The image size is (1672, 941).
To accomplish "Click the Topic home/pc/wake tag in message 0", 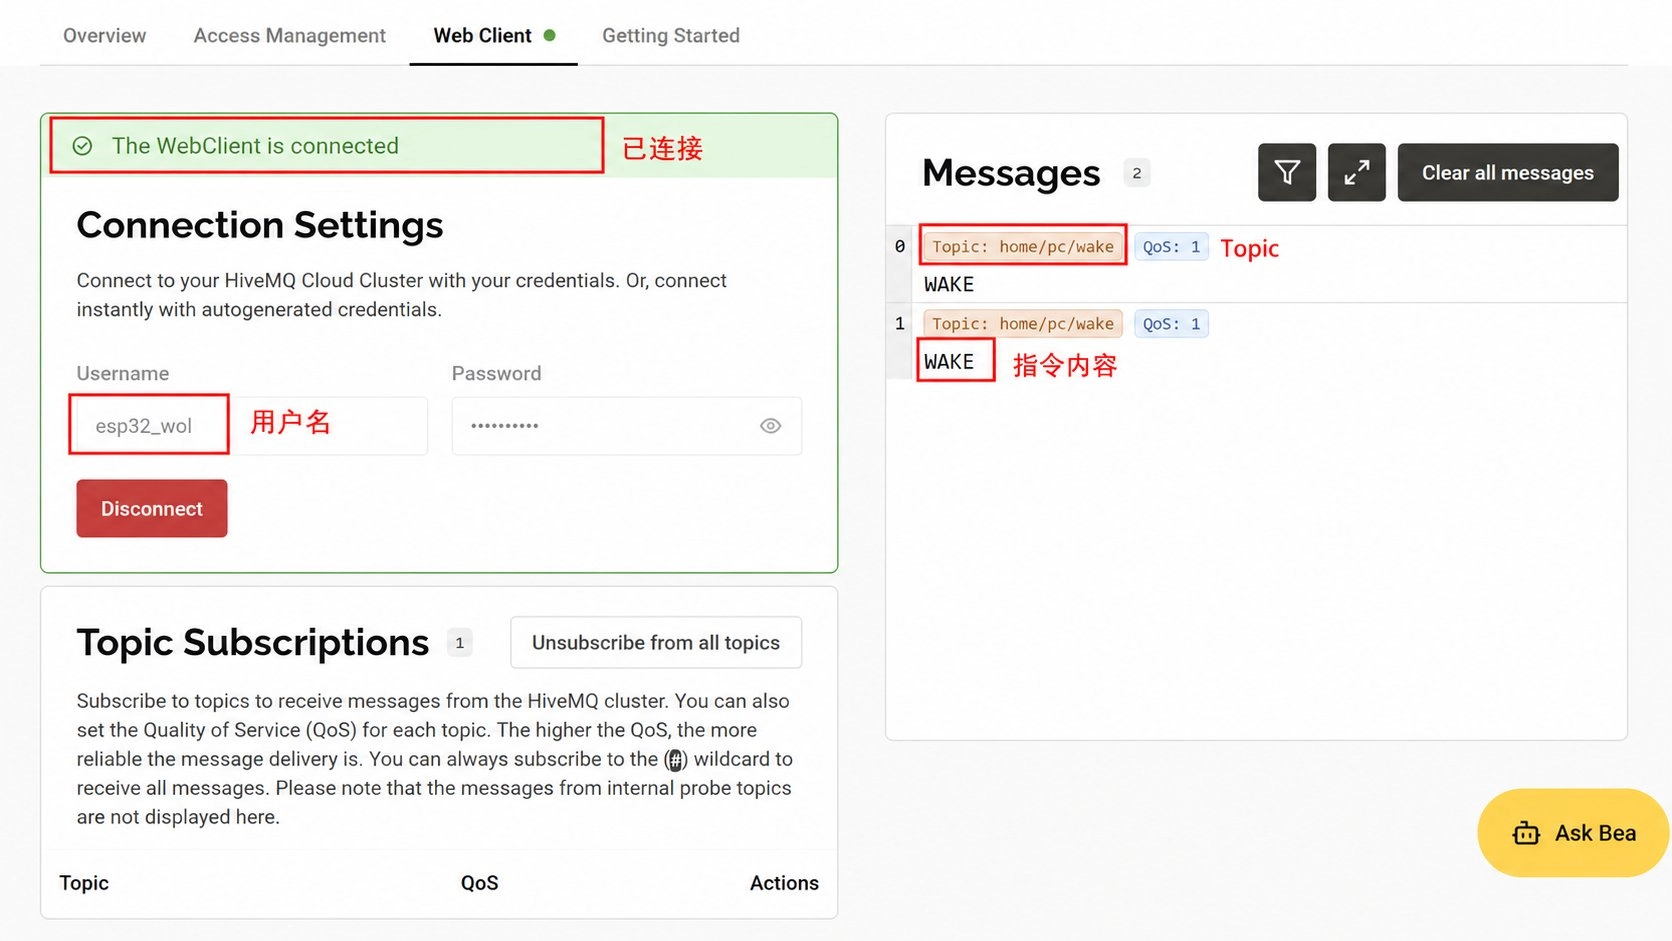I will point(1023,247).
